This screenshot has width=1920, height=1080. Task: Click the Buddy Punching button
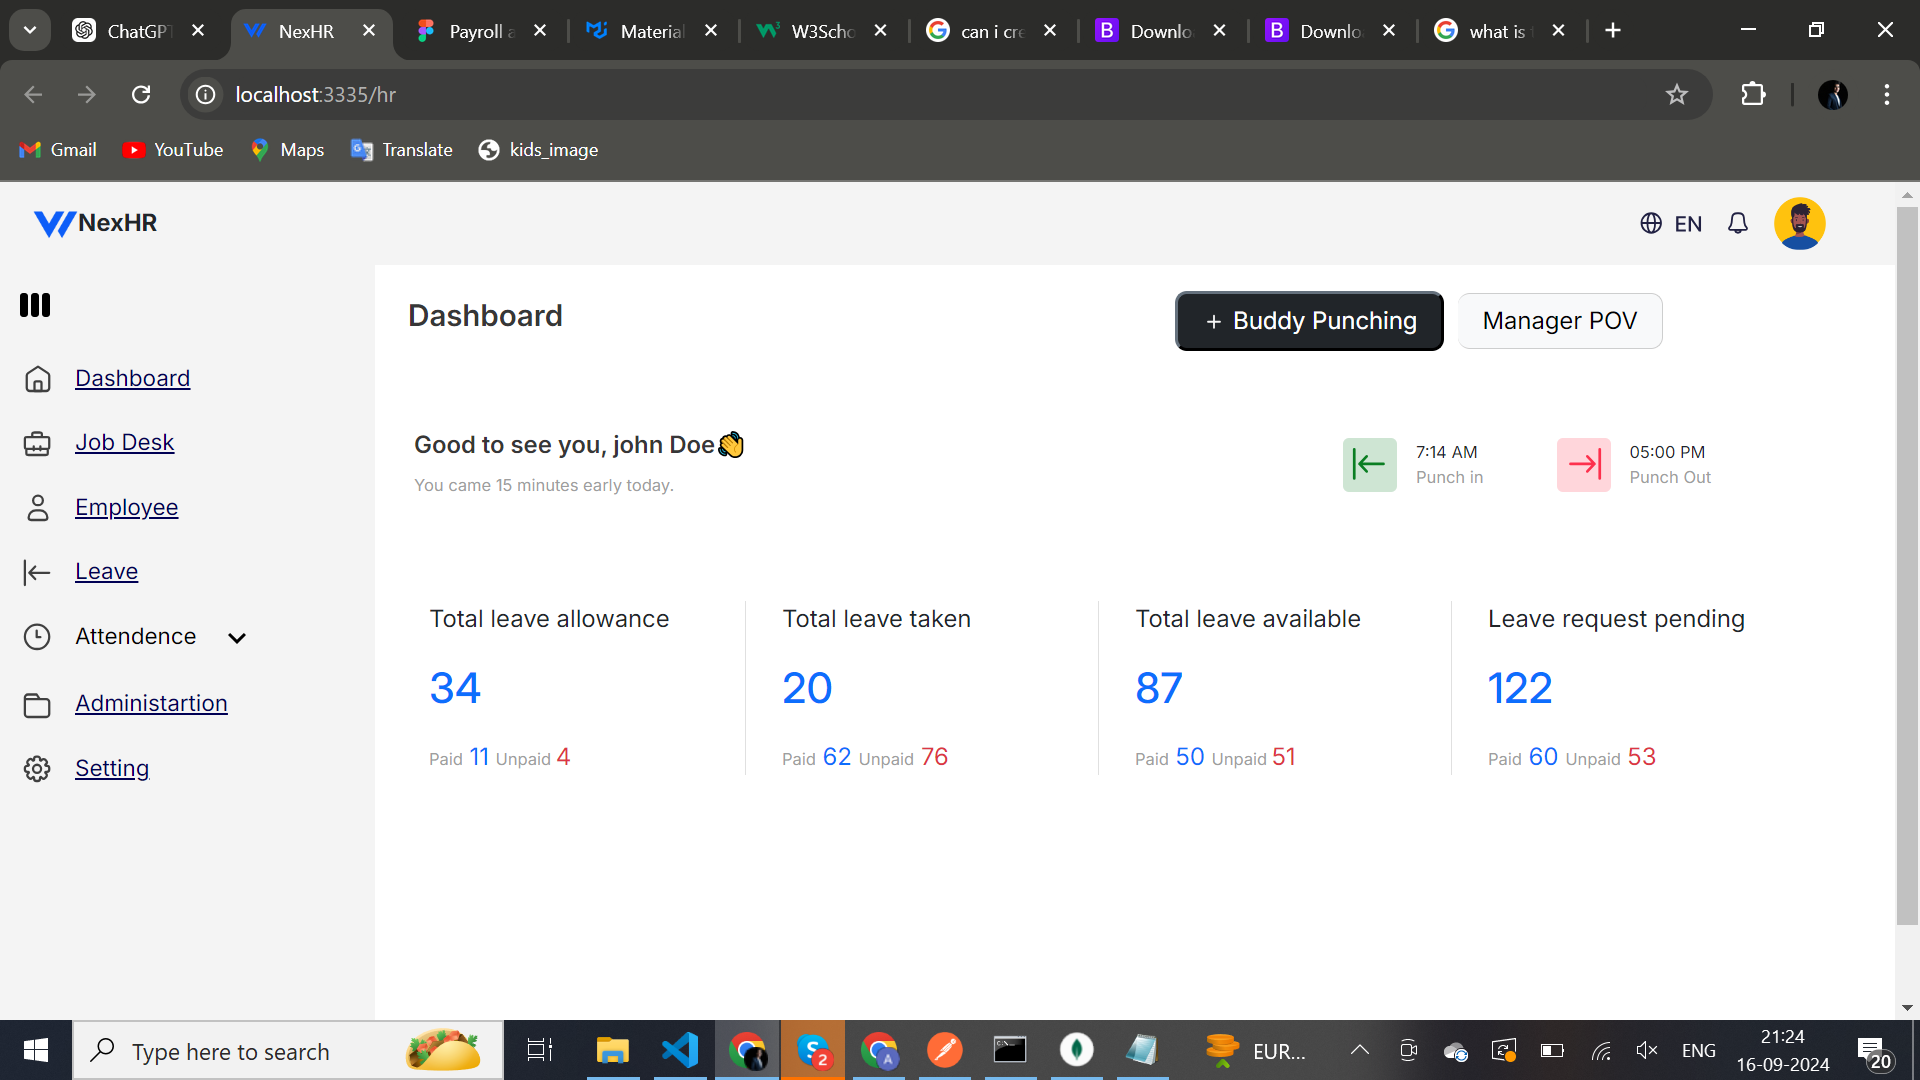[x=1309, y=321]
